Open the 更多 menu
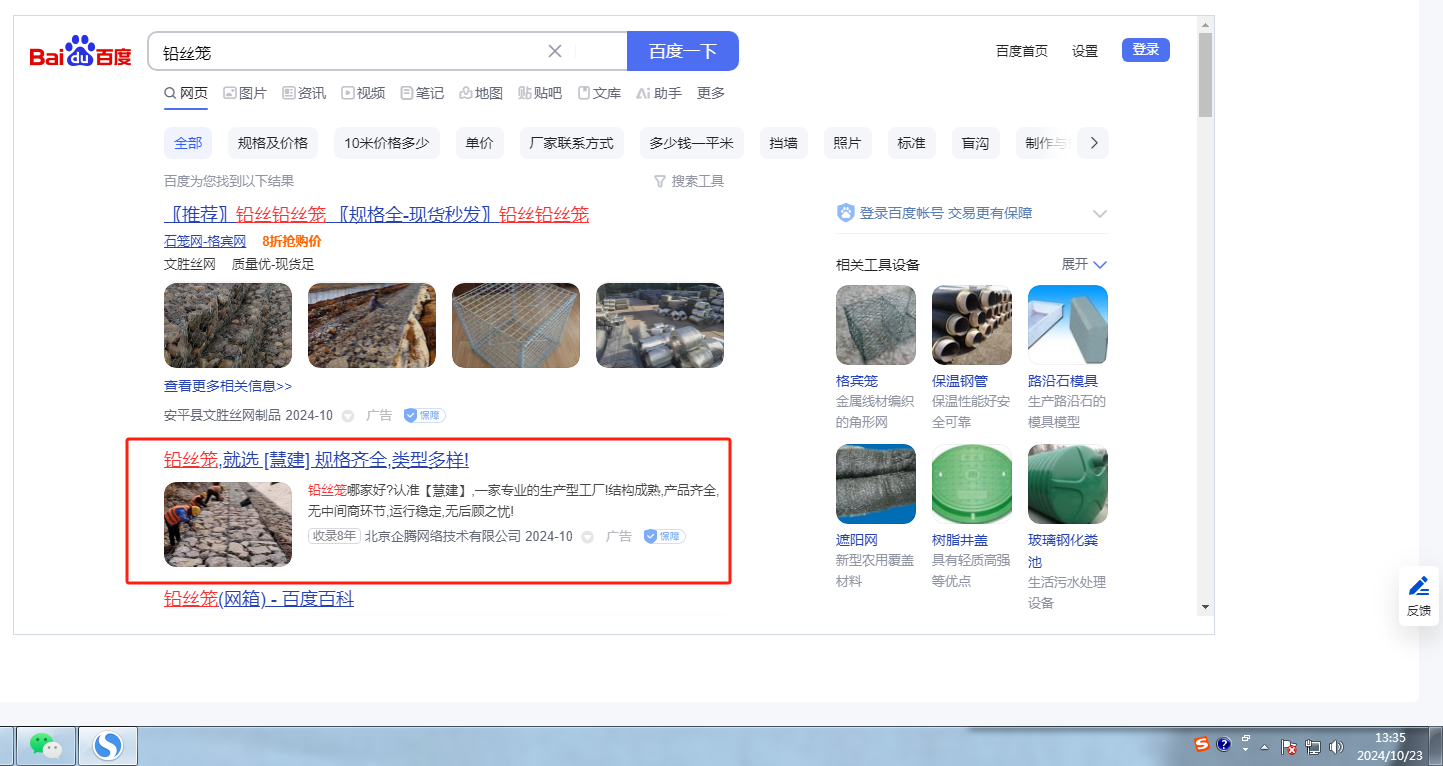This screenshot has width=1443, height=766. click(711, 93)
